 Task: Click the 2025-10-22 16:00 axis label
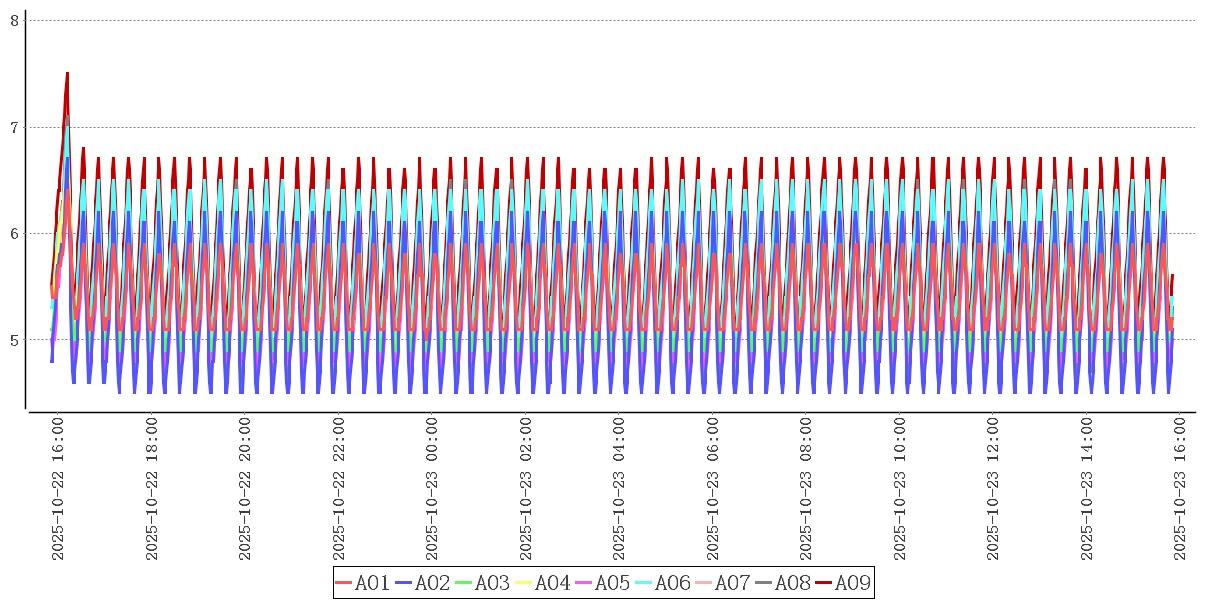(58, 489)
